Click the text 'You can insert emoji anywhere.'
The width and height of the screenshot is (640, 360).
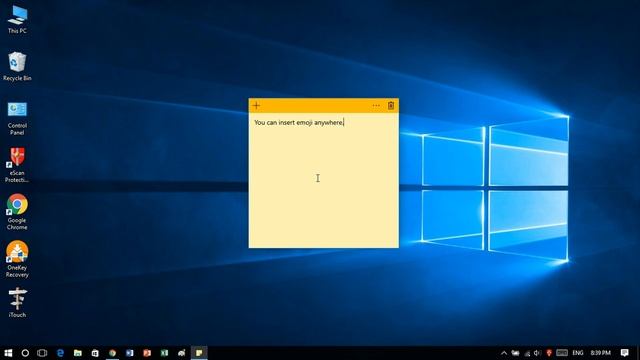(299, 122)
